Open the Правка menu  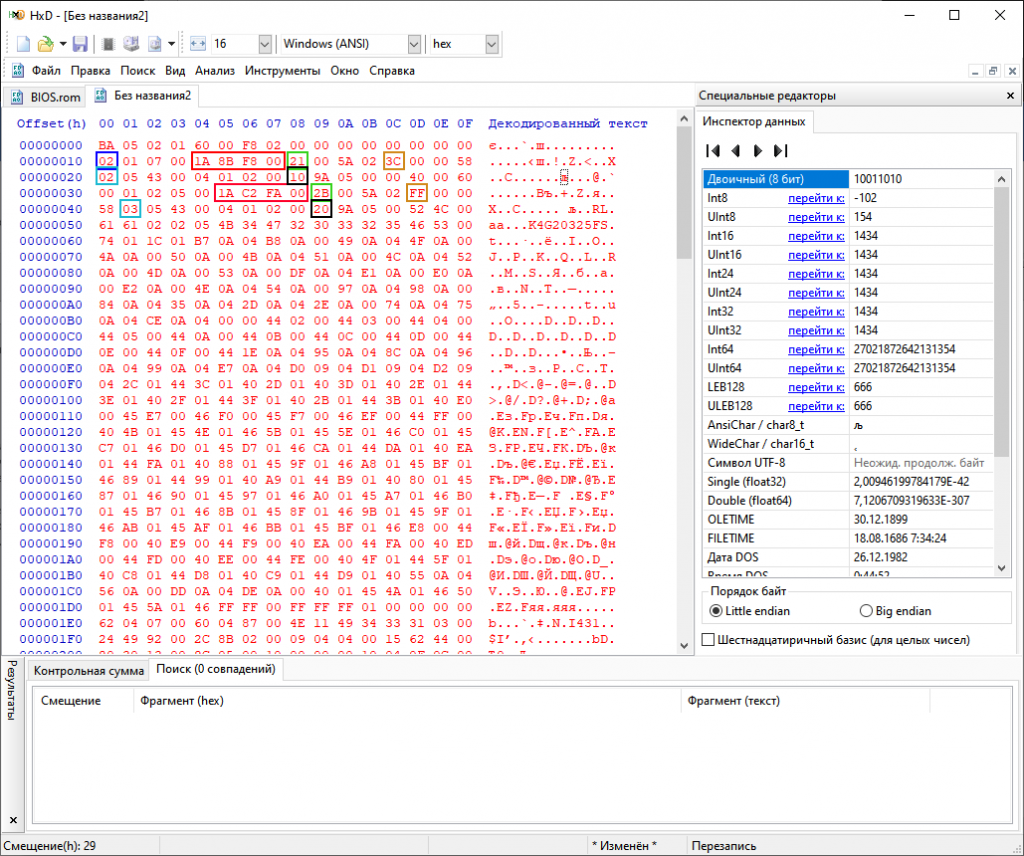pyautogui.click(x=90, y=71)
